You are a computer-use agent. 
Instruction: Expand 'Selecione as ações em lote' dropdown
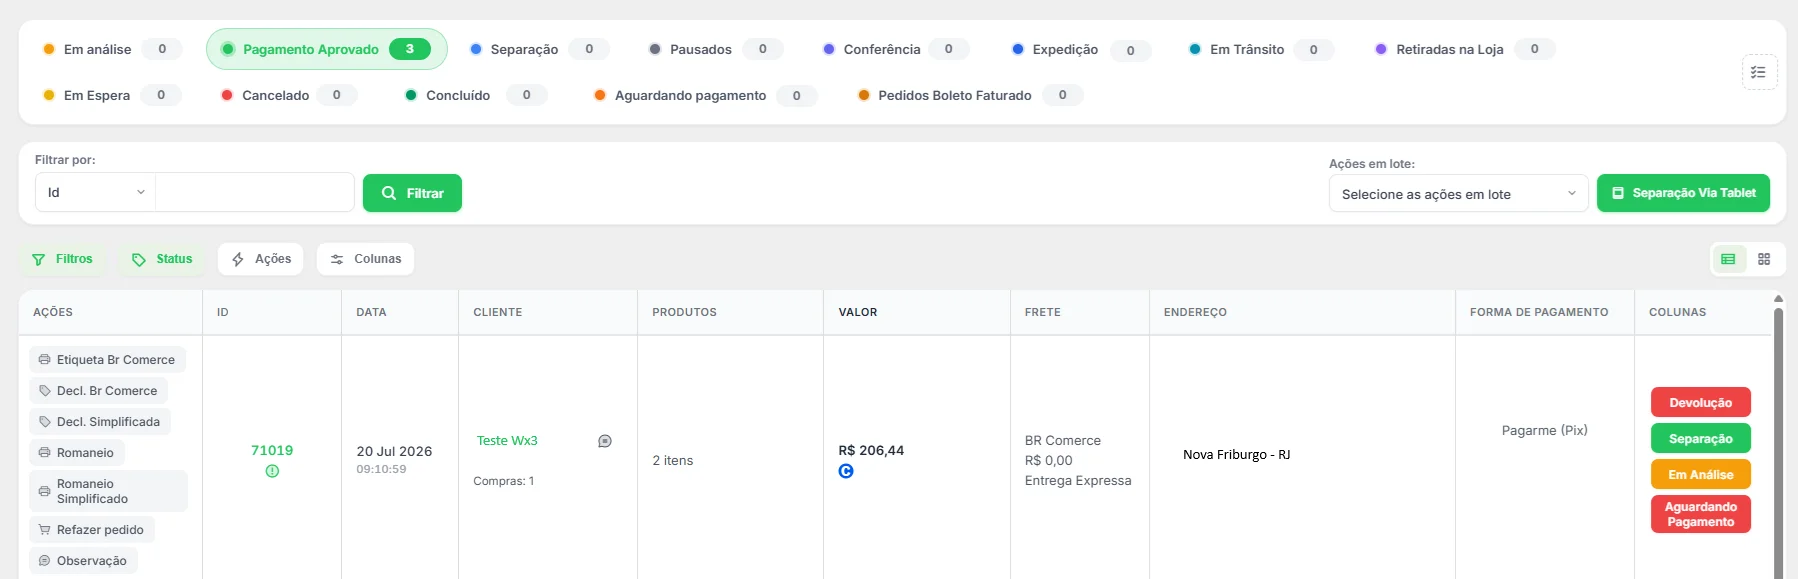pos(1458,194)
